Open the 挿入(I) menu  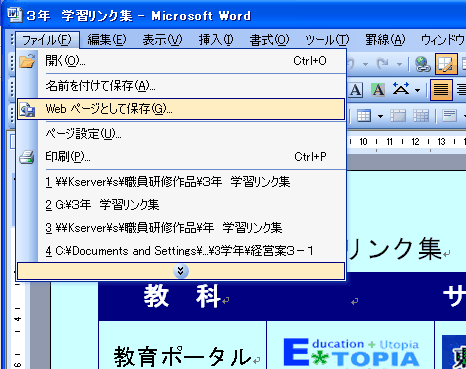coord(216,40)
